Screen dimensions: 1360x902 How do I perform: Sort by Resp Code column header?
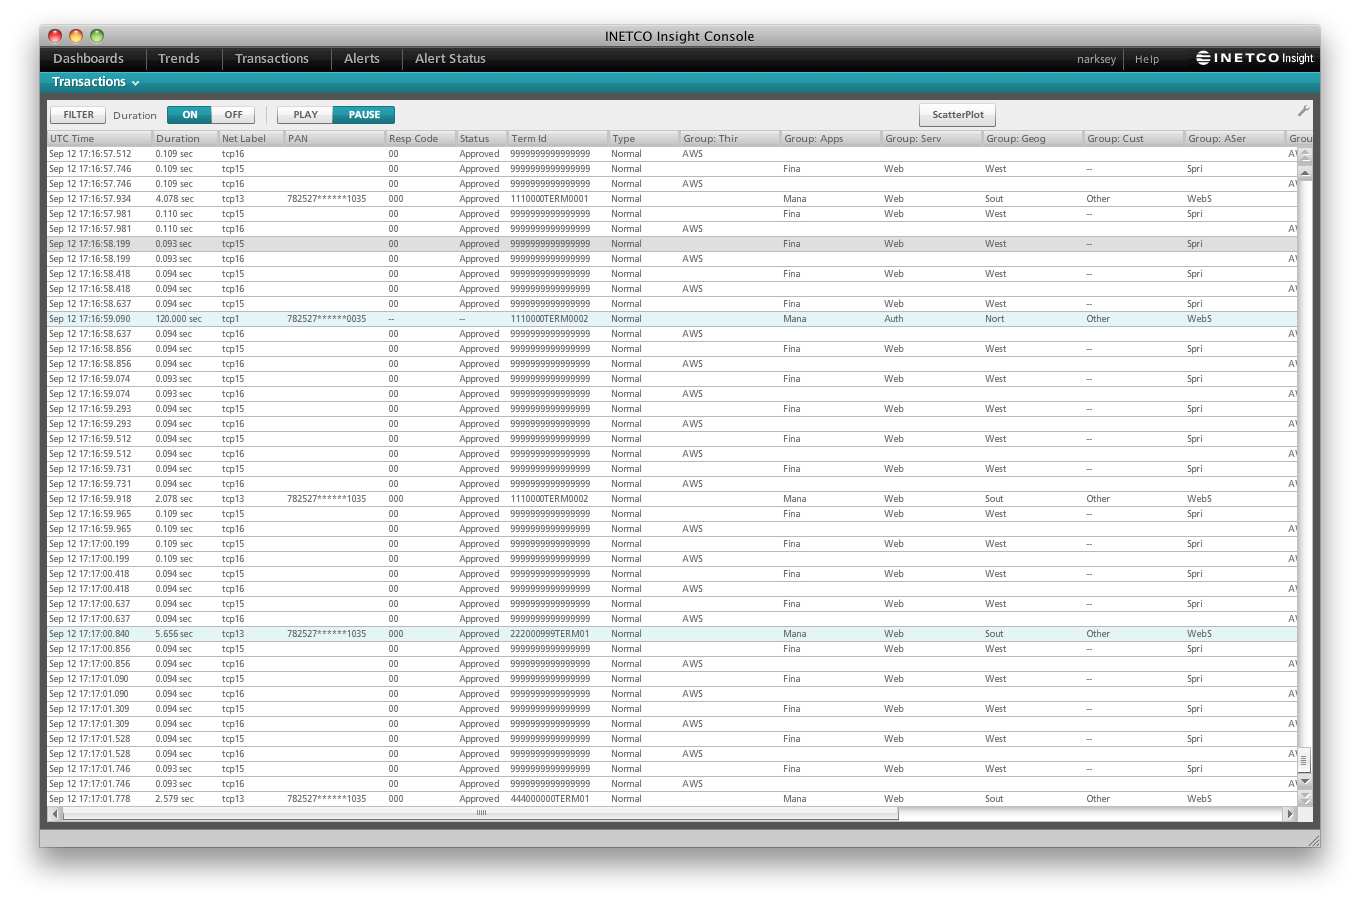pyautogui.click(x=420, y=138)
